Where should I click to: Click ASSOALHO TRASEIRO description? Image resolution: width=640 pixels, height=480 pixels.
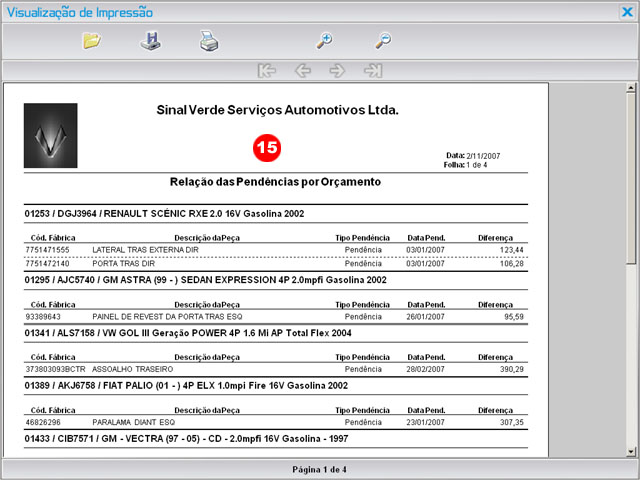click(133, 369)
